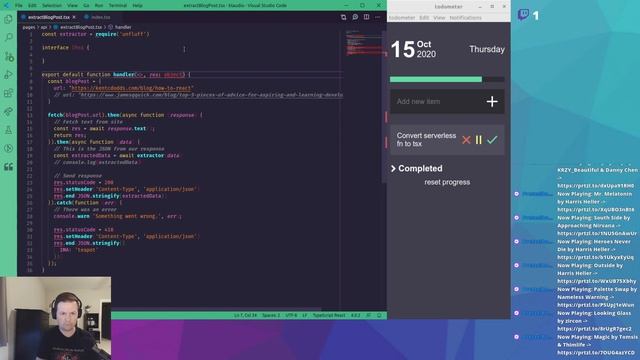Open the View menu in todometer
The image size is (640, 360).
click(x=439, y=18)
